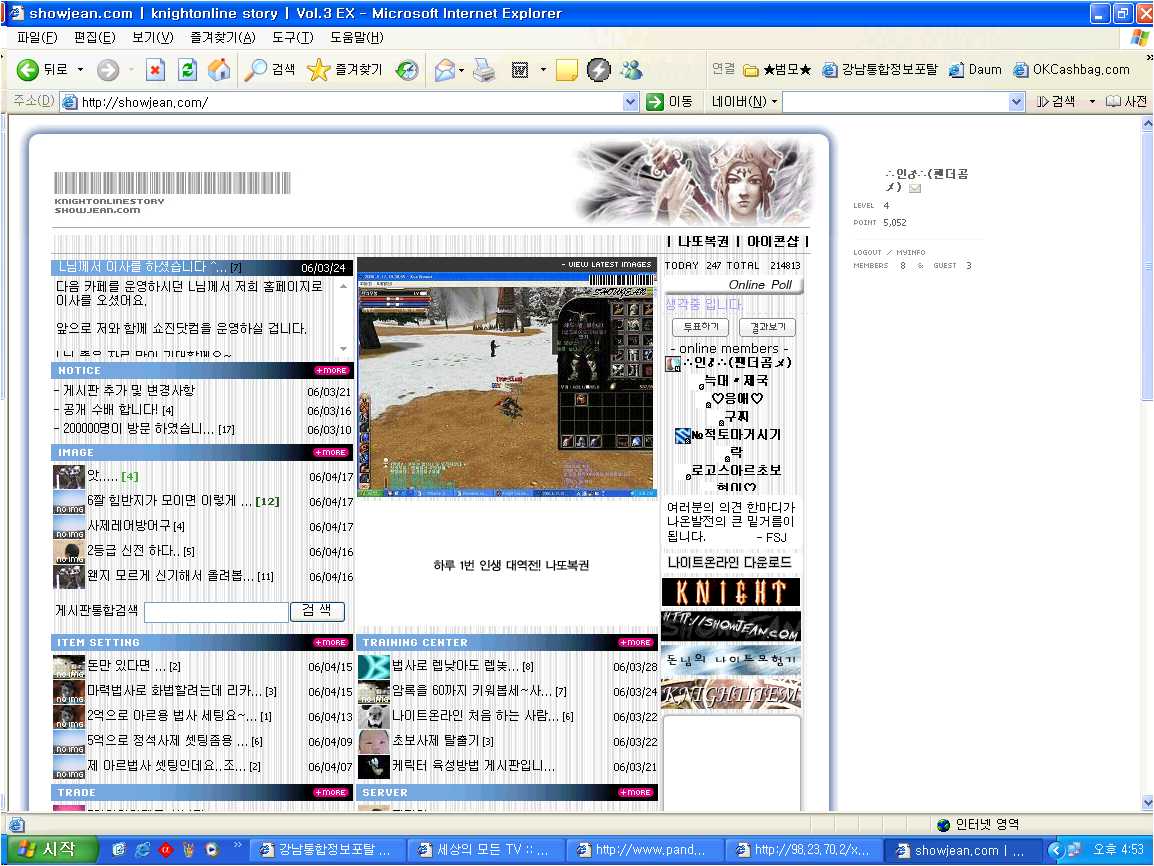Open the OKCashbag.com link shortcut
The image size is (1154, 866).
click(x=1072, y=70)
